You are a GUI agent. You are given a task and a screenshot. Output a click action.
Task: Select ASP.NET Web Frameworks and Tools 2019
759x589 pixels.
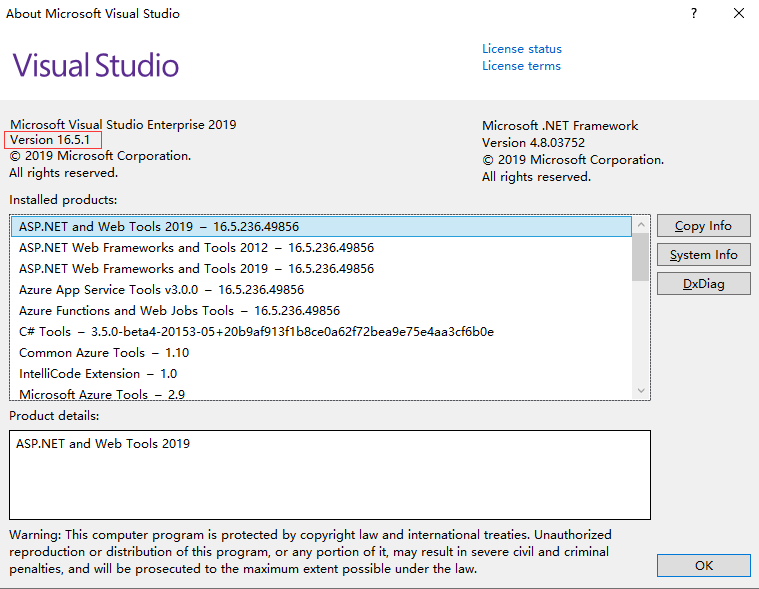[321, 269]
